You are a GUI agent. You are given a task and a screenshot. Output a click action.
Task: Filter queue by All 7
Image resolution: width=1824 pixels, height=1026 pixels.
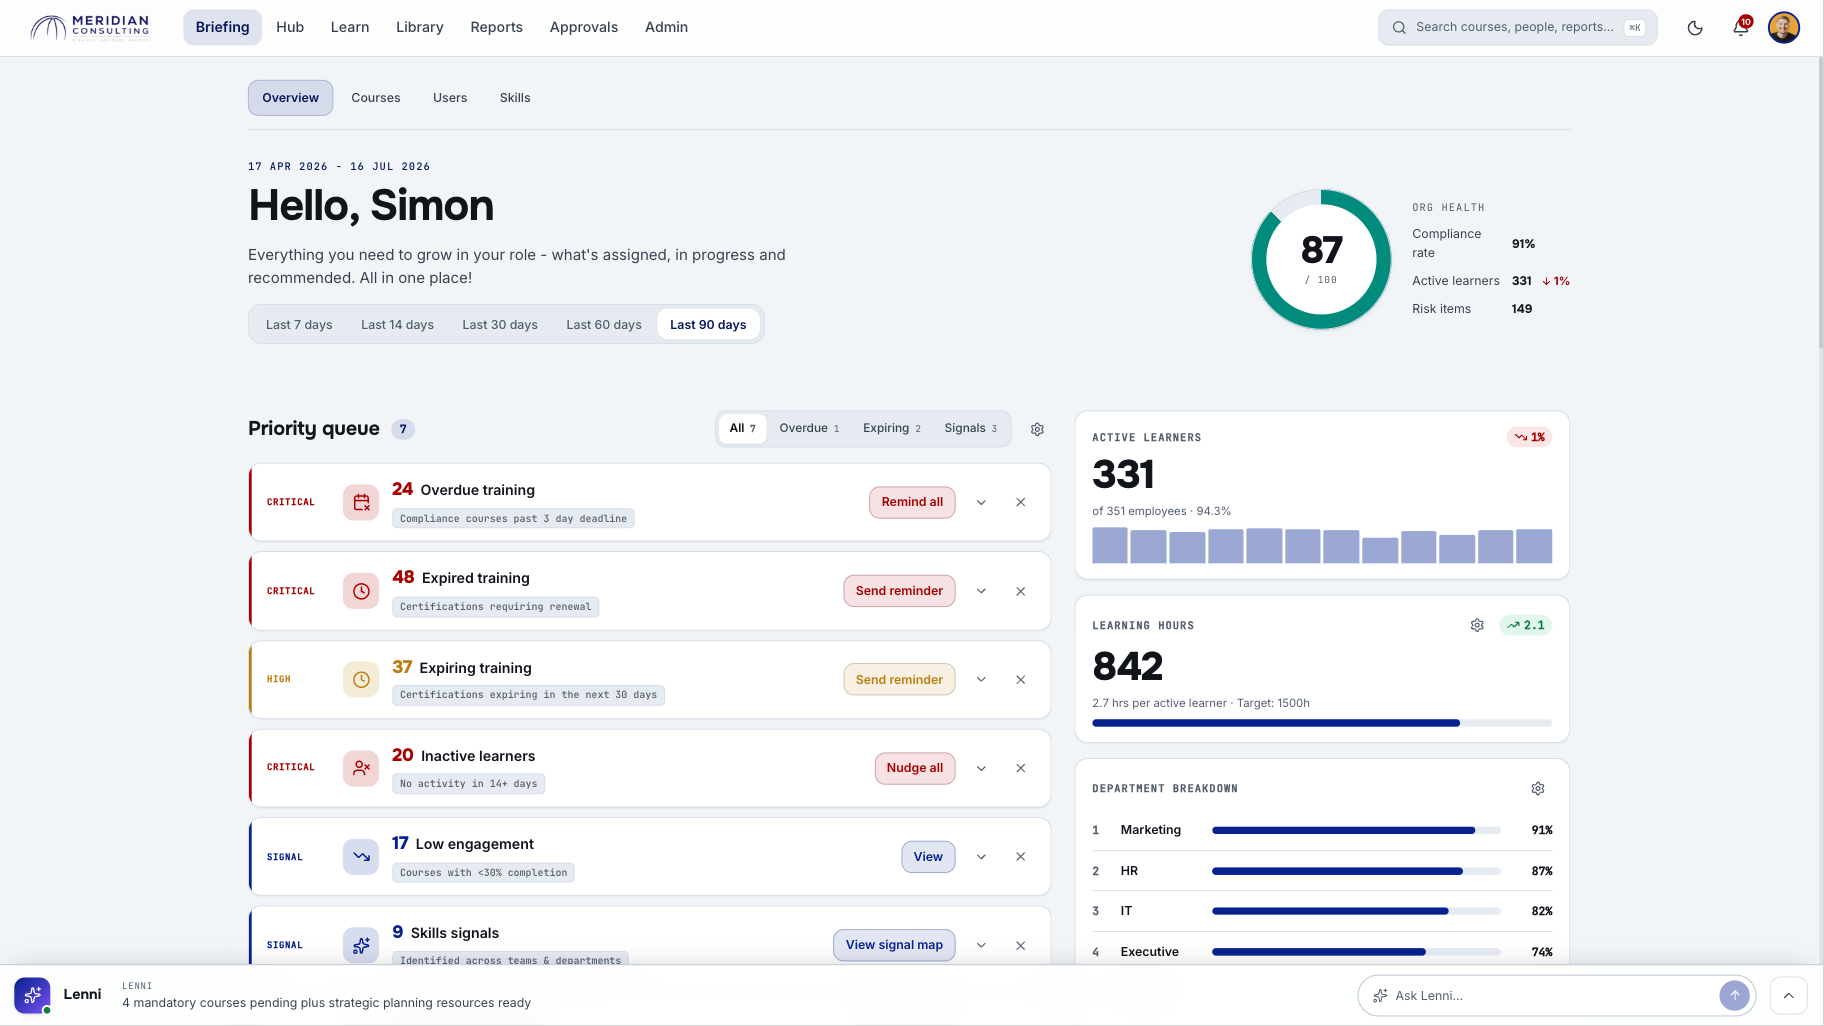tap(742, 428)
